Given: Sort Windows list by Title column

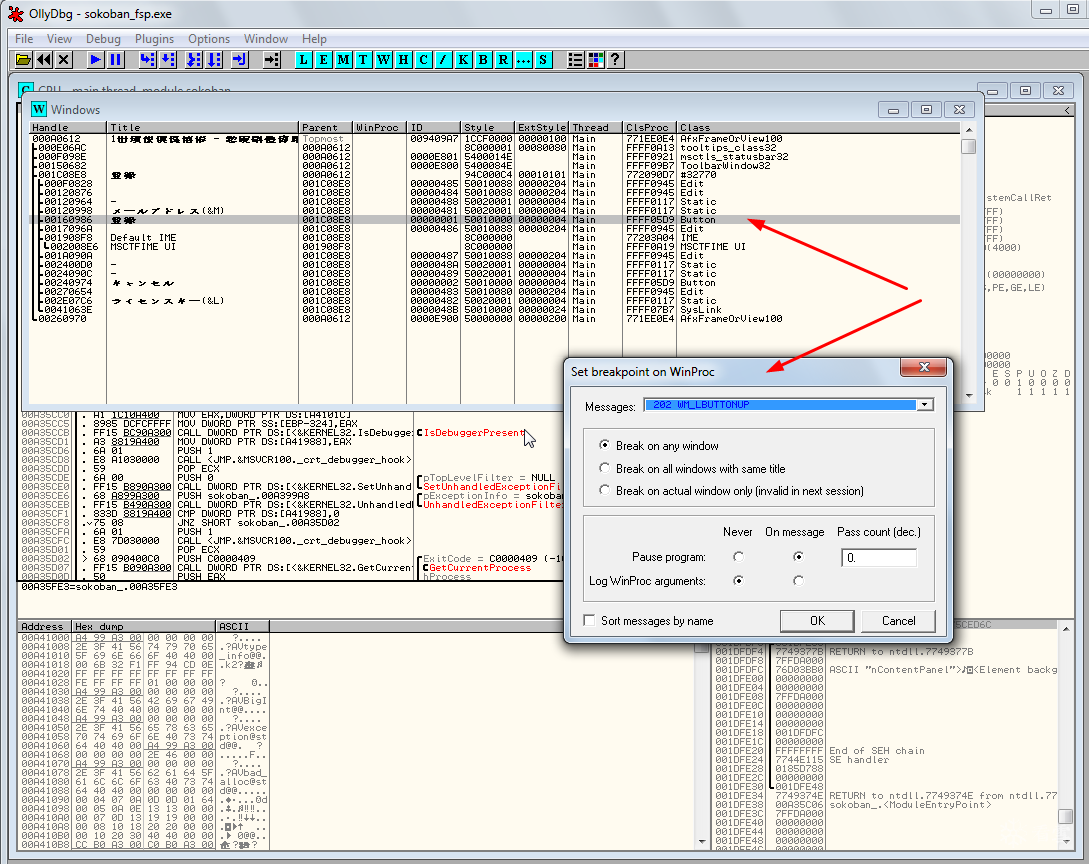Looking at the screenshot, I should pyautogui.click(x=203, y=128).
